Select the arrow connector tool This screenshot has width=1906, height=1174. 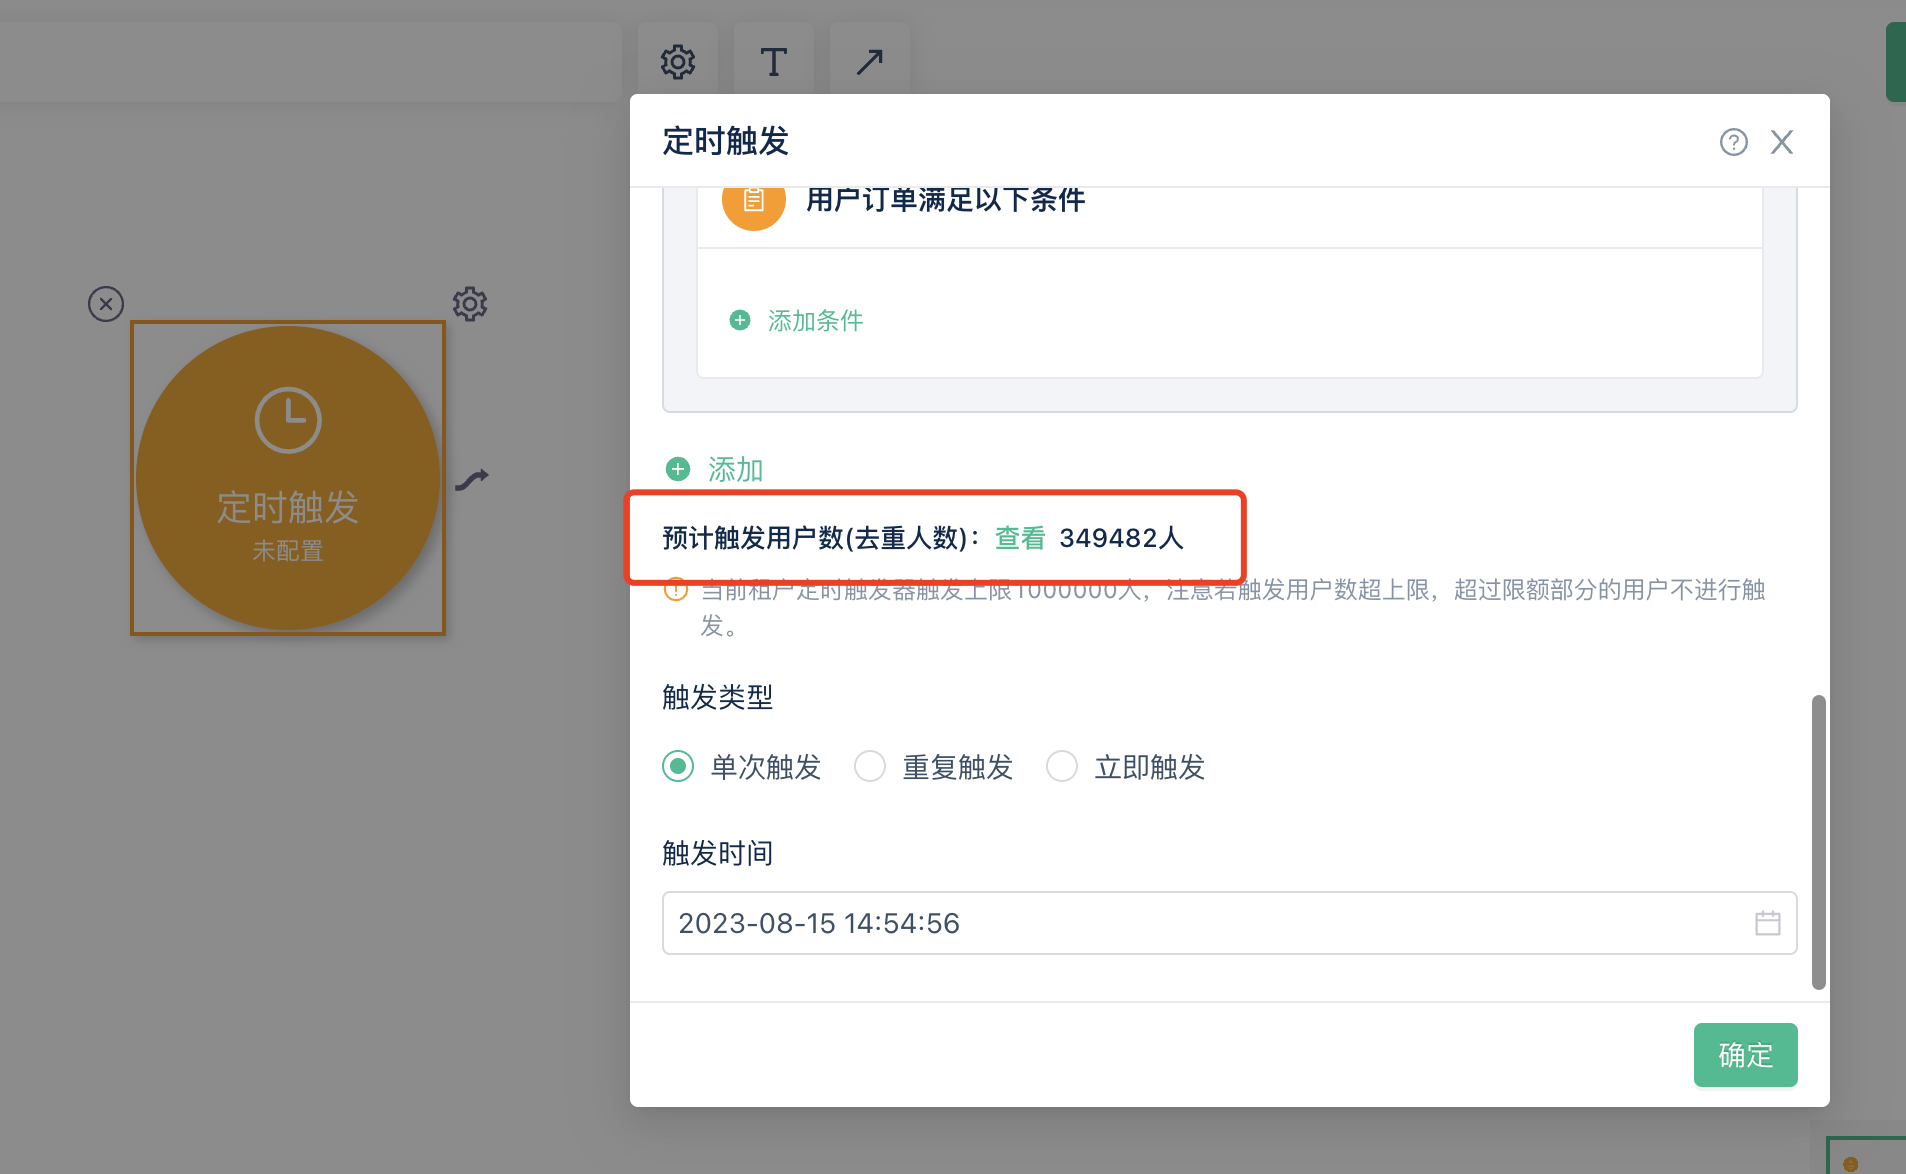[x=869, y=62]
